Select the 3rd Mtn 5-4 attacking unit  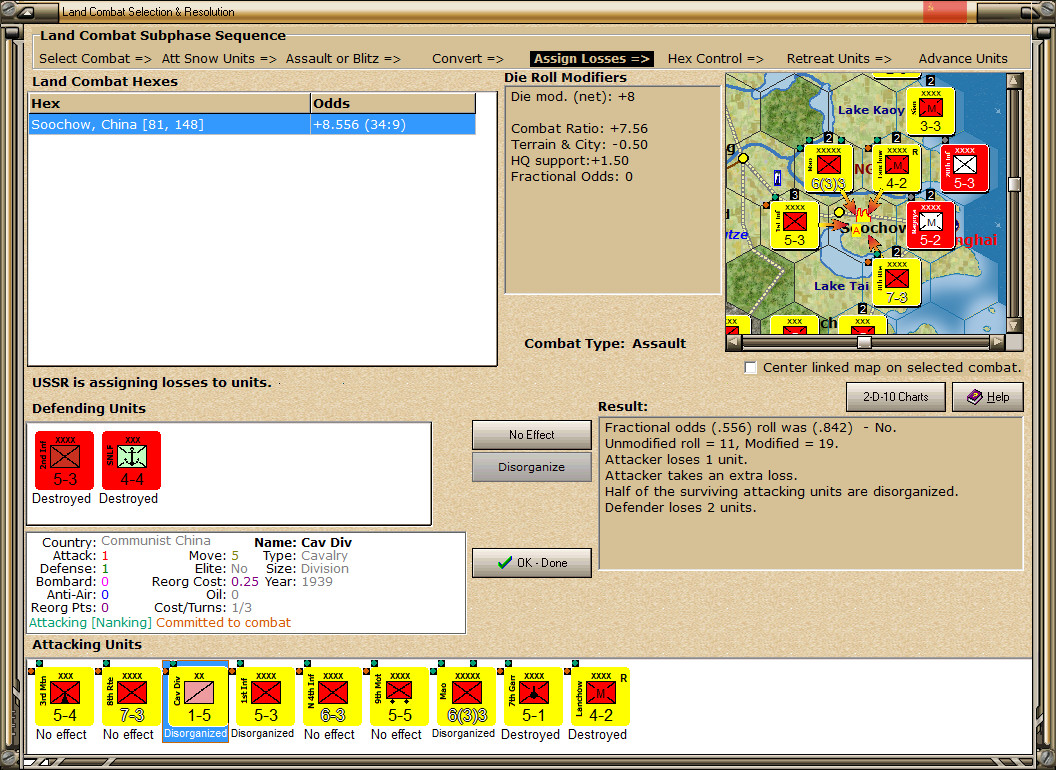[x=64, y=696]
